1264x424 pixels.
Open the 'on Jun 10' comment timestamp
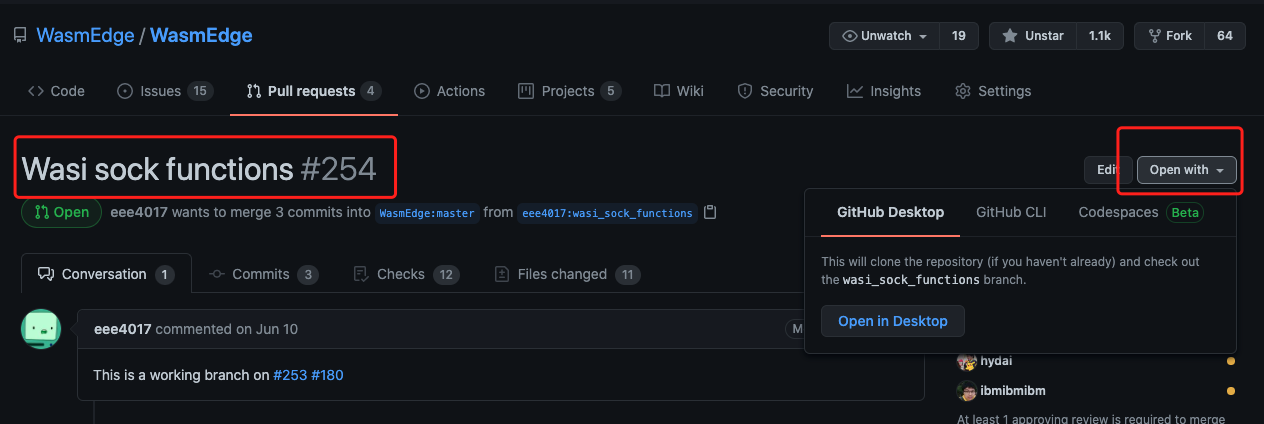coord(266,329)
